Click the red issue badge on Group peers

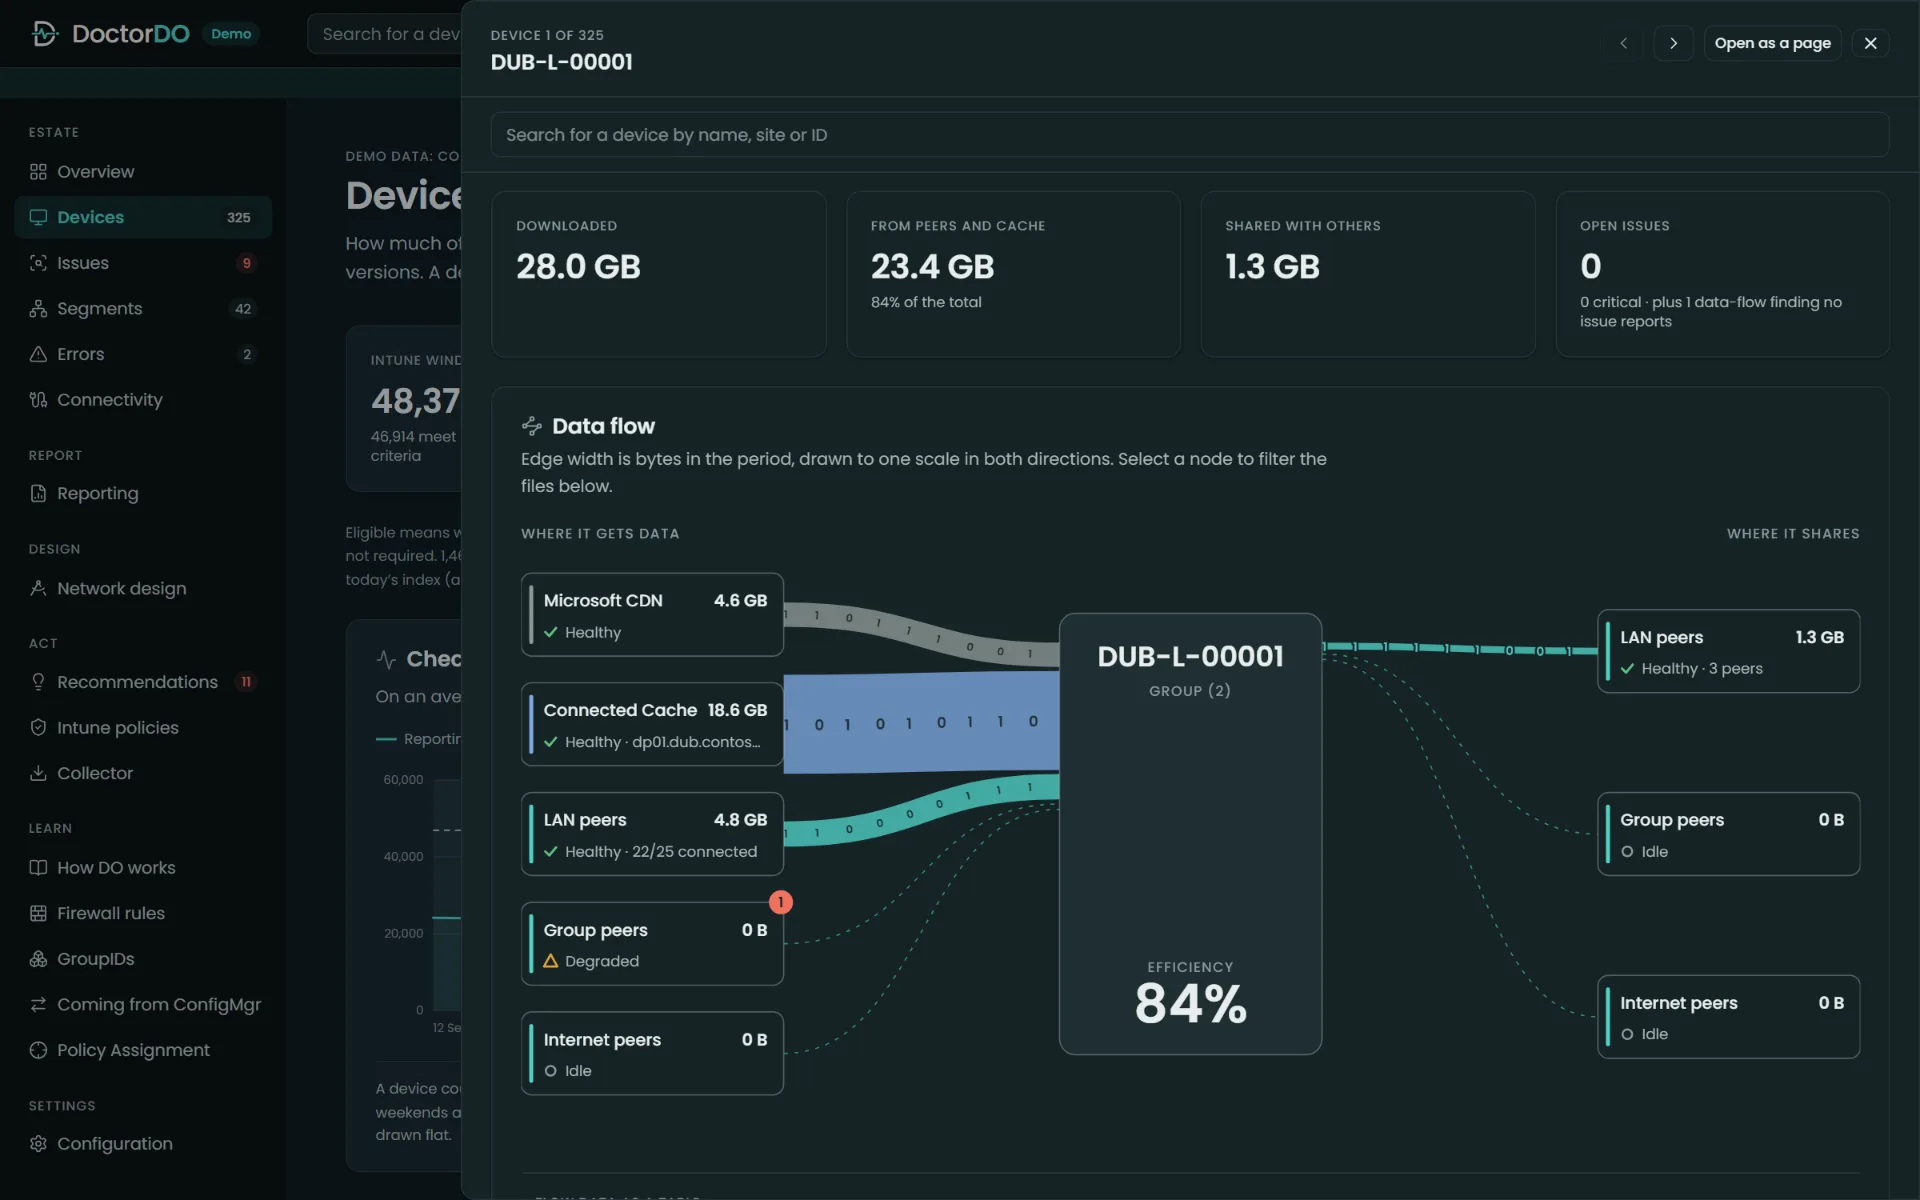click(781, 902)
